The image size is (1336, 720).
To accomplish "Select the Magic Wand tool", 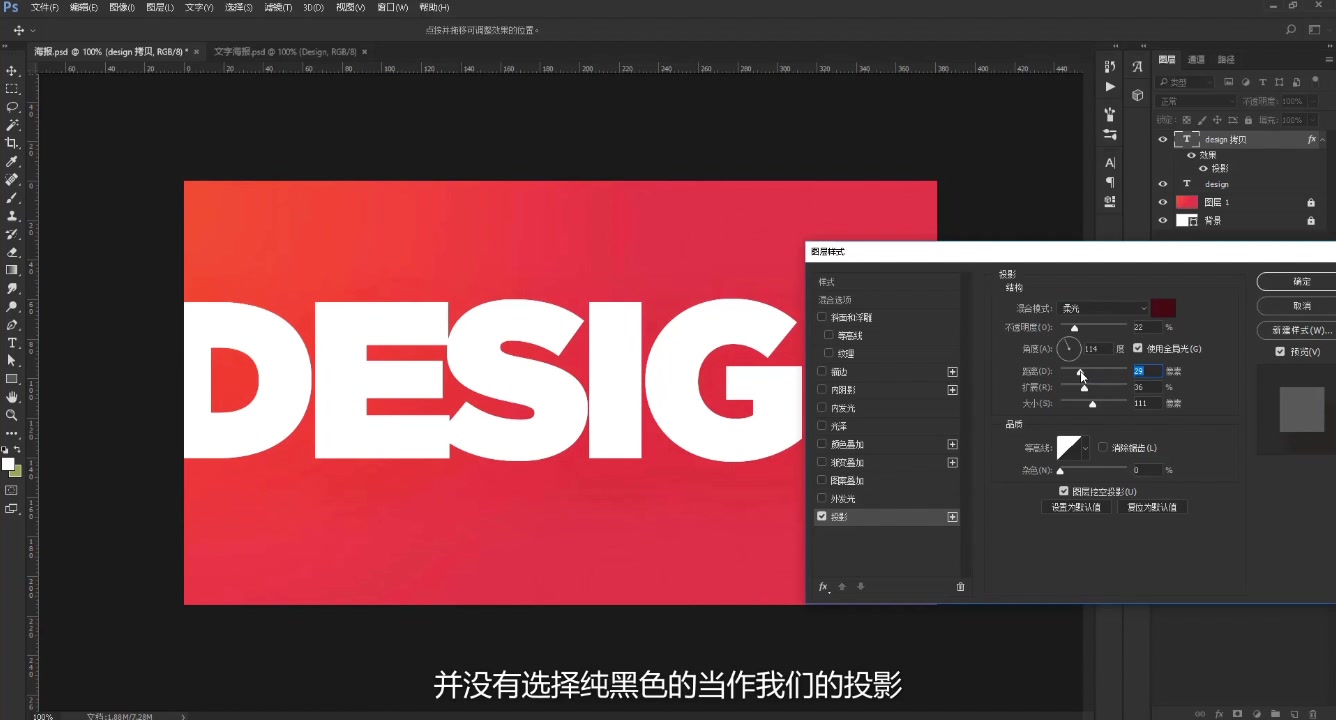I will [12, 125].
